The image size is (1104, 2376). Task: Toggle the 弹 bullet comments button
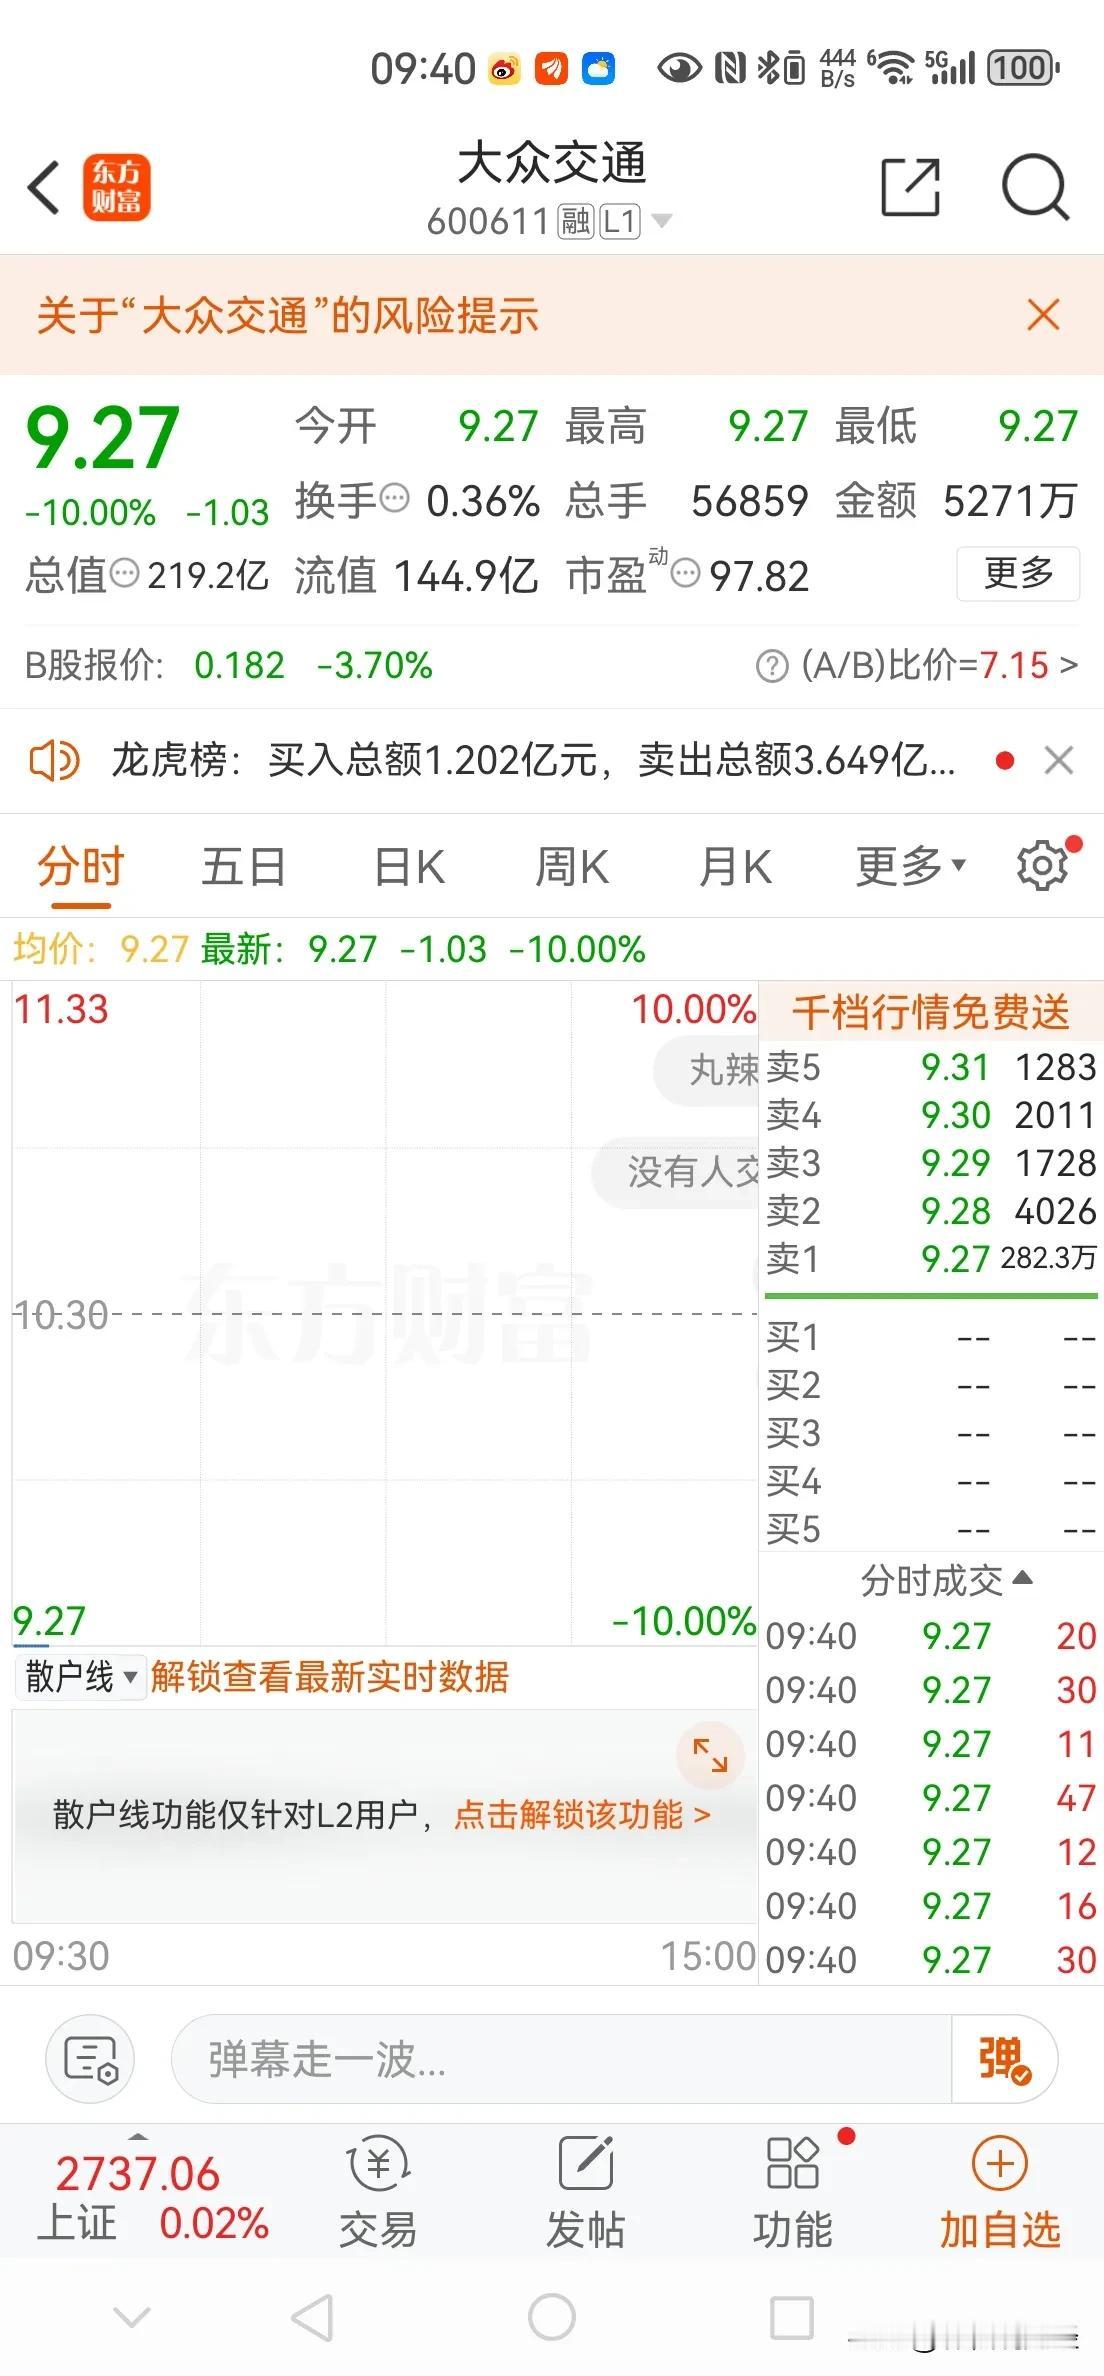click(x=1004, y=2059)
